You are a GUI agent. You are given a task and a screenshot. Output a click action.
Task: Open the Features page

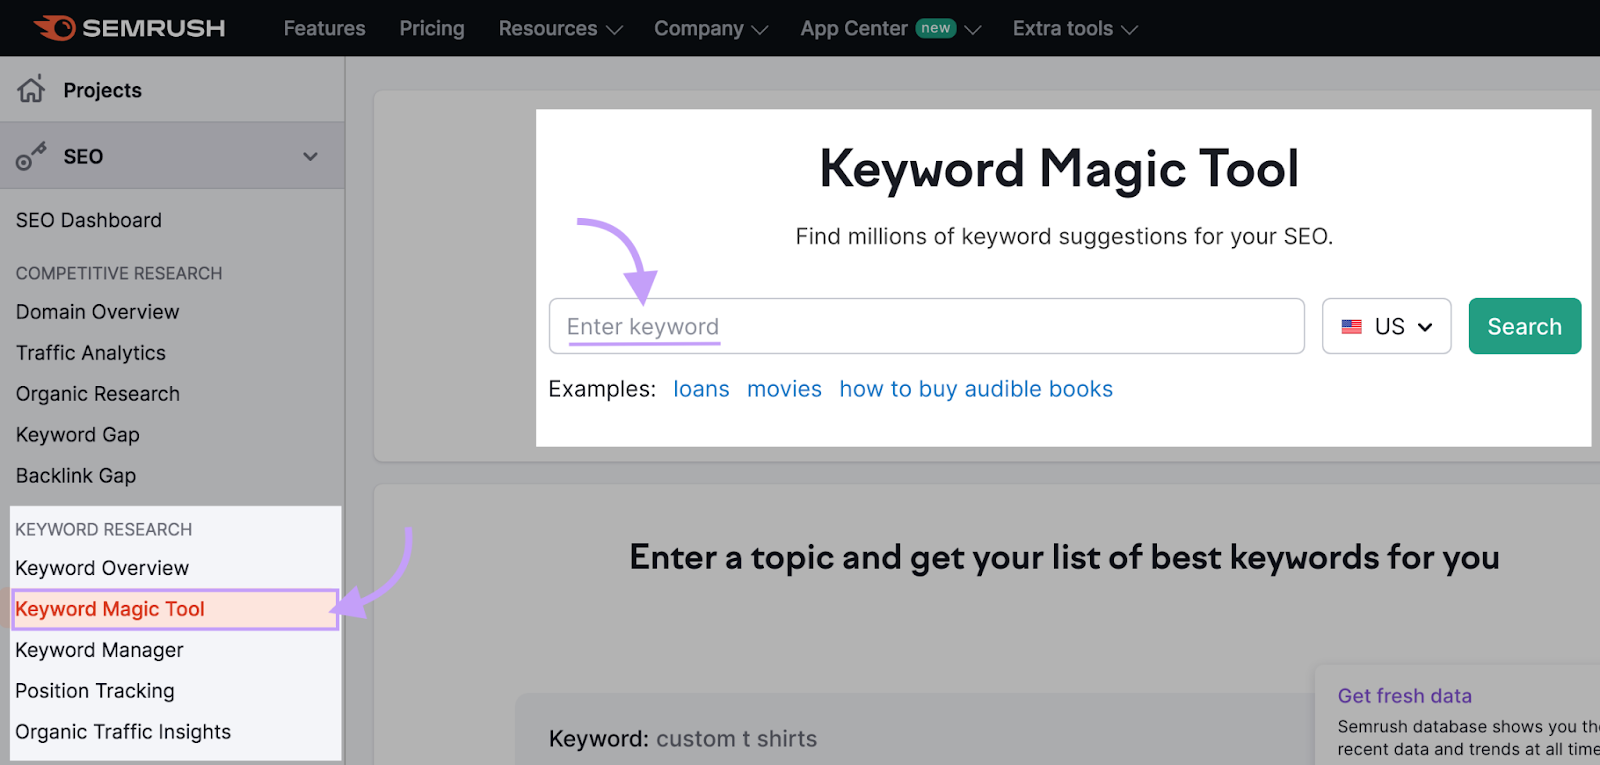324,29
